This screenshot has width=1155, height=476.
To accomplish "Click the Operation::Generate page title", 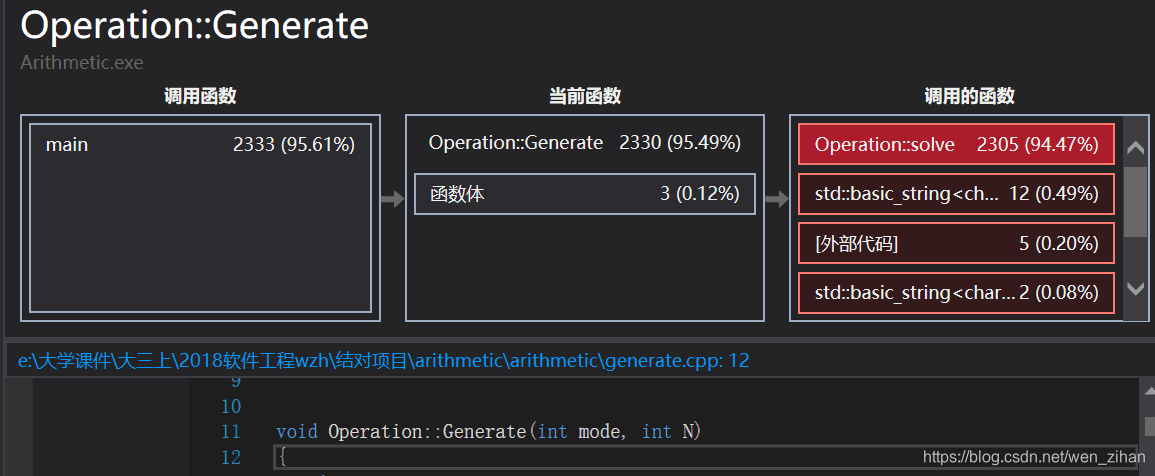I will (x=194, y=27).
